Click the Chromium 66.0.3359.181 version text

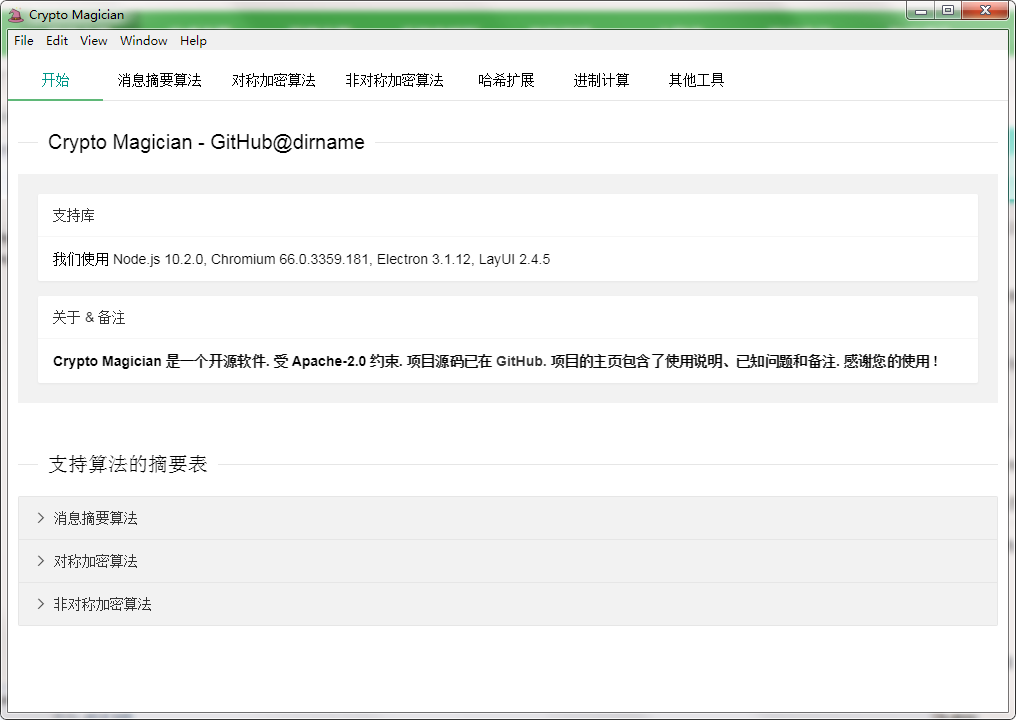(290, 259)
